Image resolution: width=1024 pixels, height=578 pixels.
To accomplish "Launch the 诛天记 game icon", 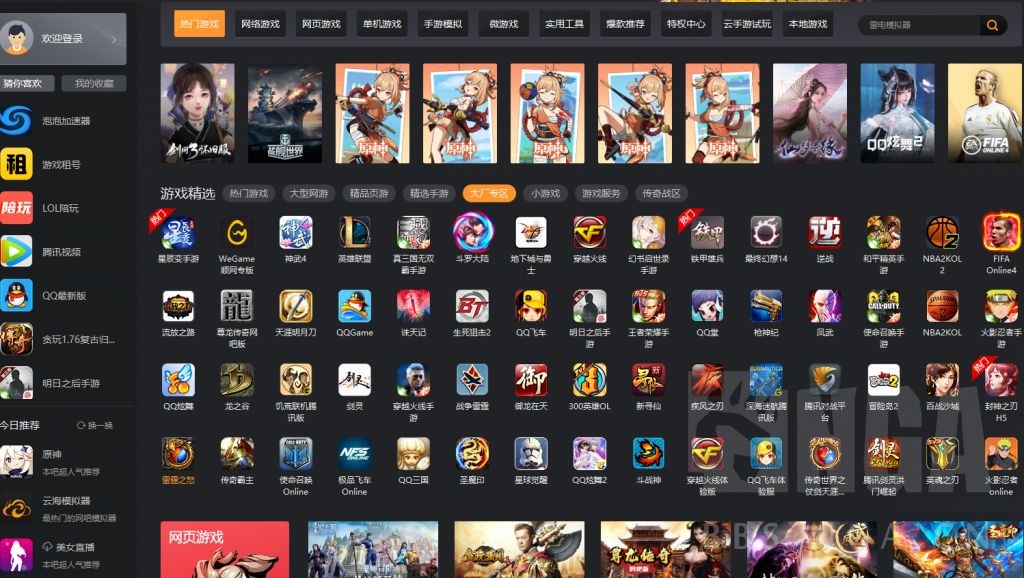I will (x=413, y=306).
